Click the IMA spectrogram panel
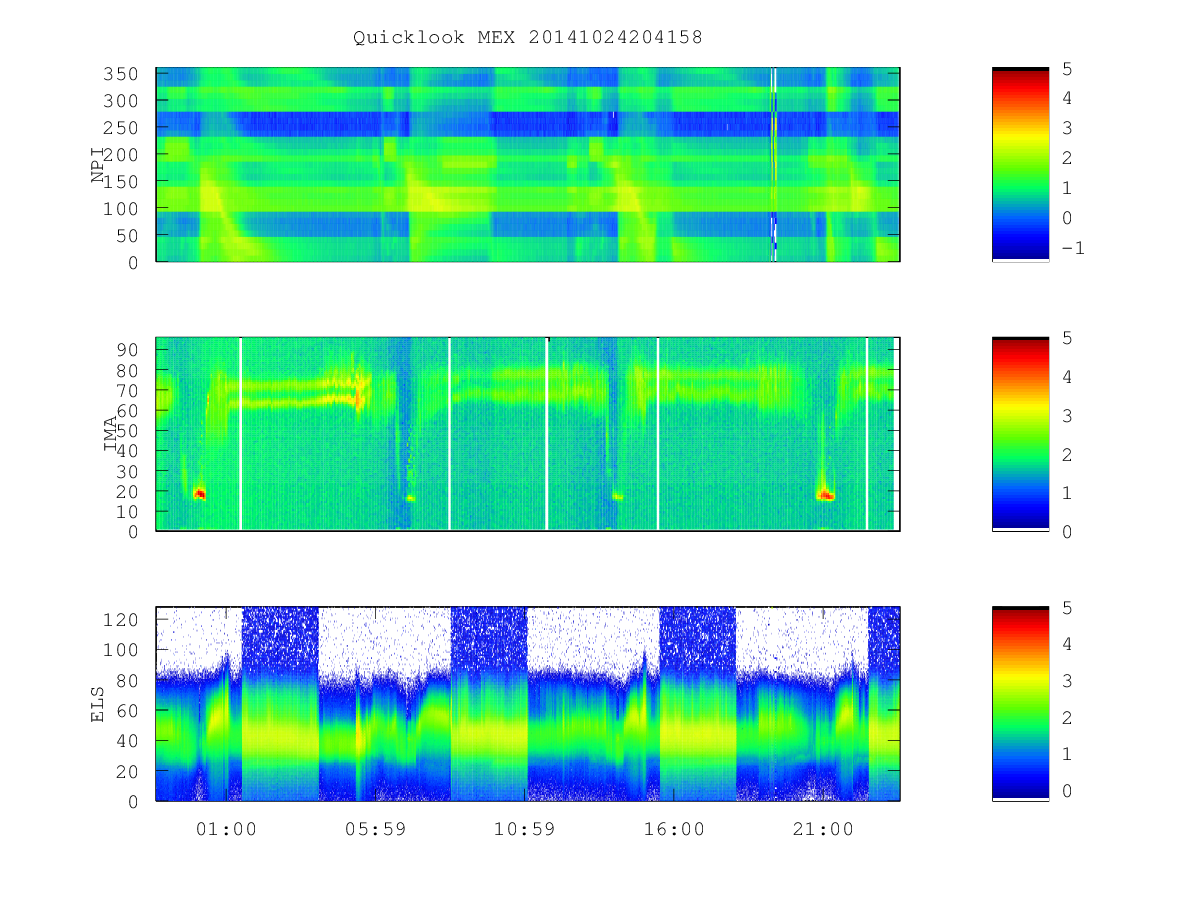 click(528, 434)
